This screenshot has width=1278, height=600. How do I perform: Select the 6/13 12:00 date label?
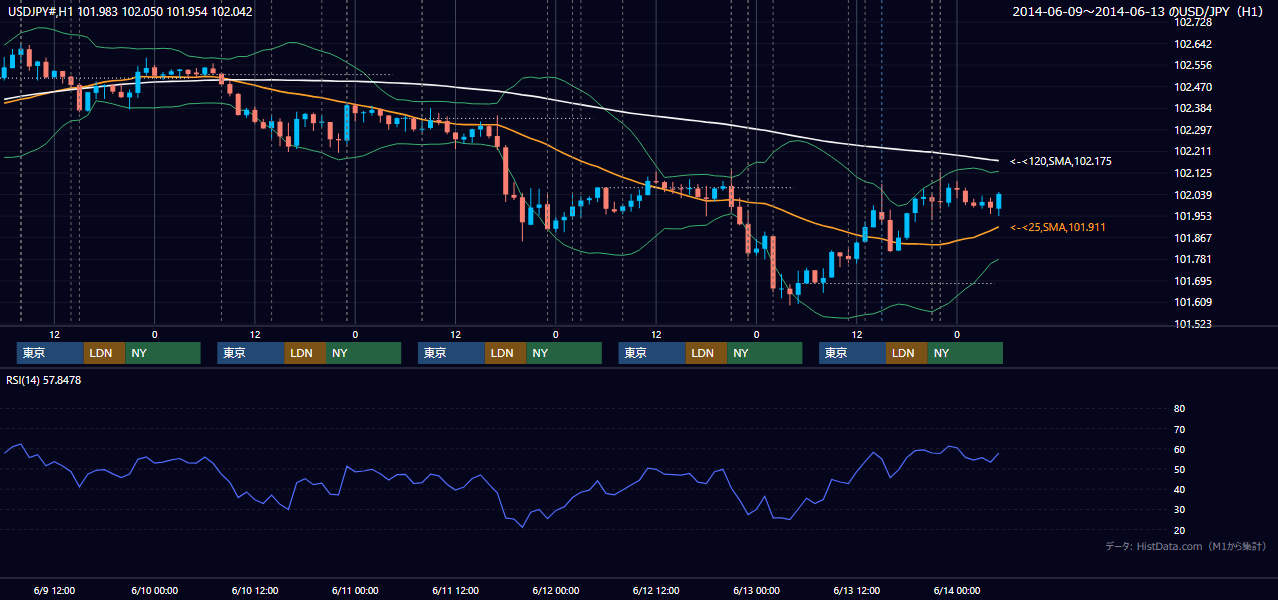[857, 590]
